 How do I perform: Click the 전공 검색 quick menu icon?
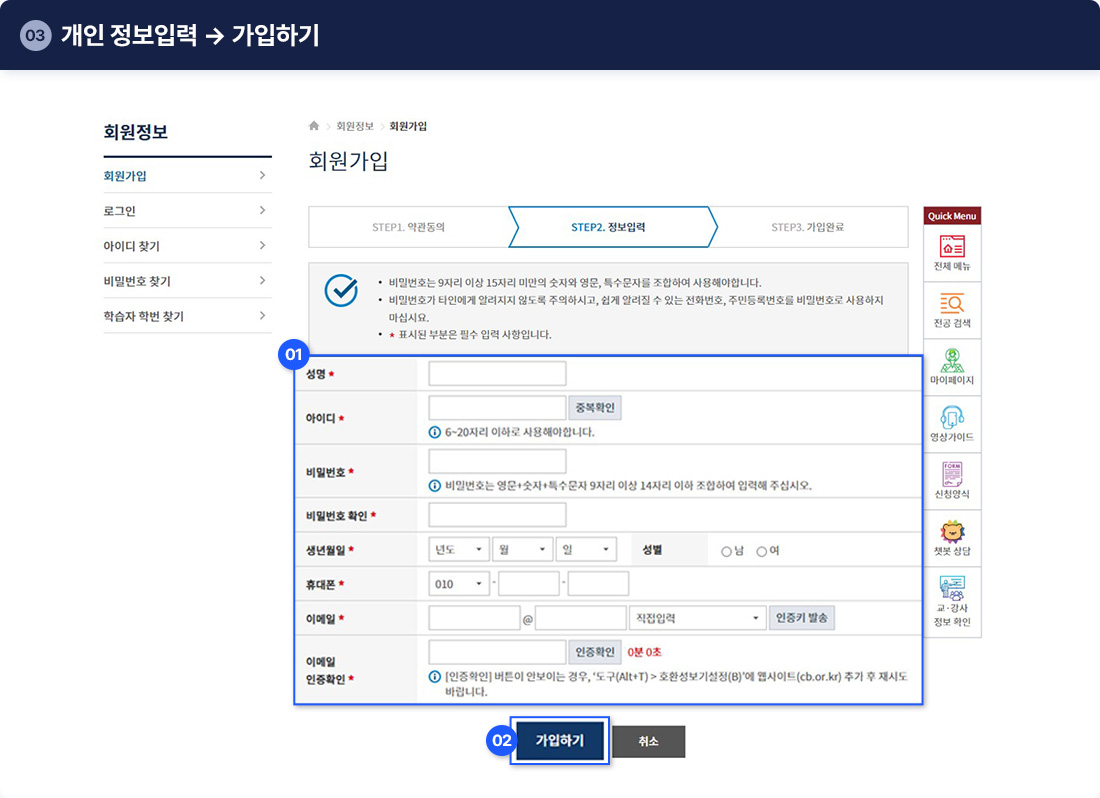952,303
